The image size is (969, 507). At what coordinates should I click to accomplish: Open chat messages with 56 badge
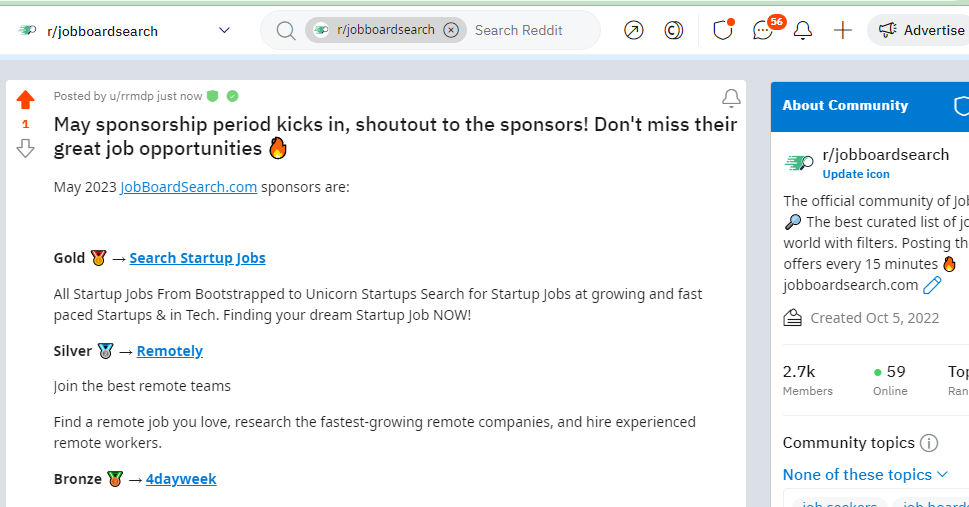[x=763, y=30]
